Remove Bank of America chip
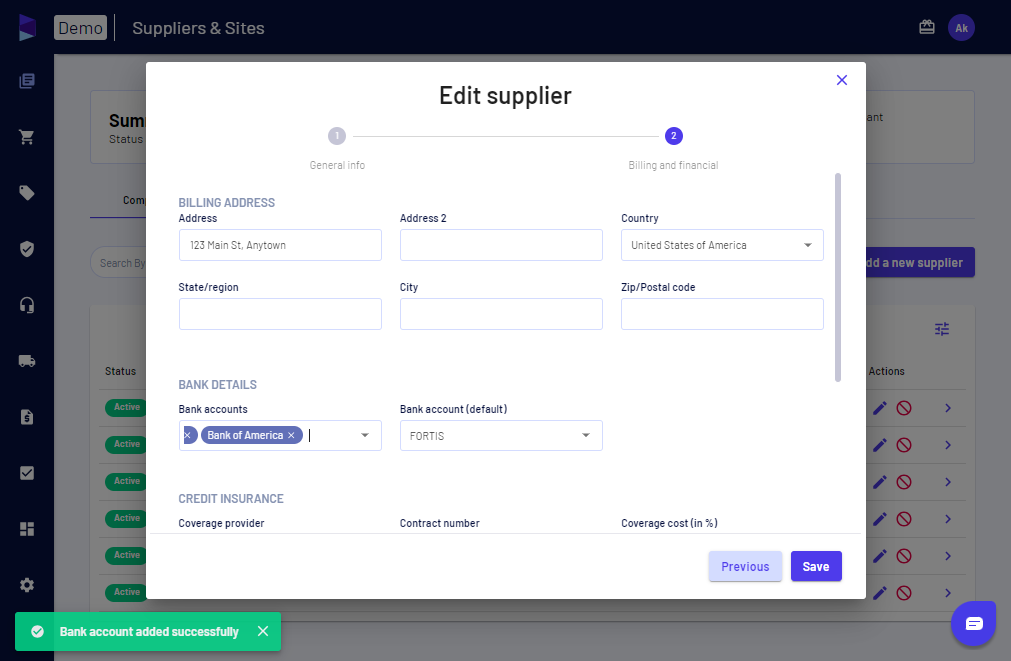1011x661 pixels. coord(291,435)
